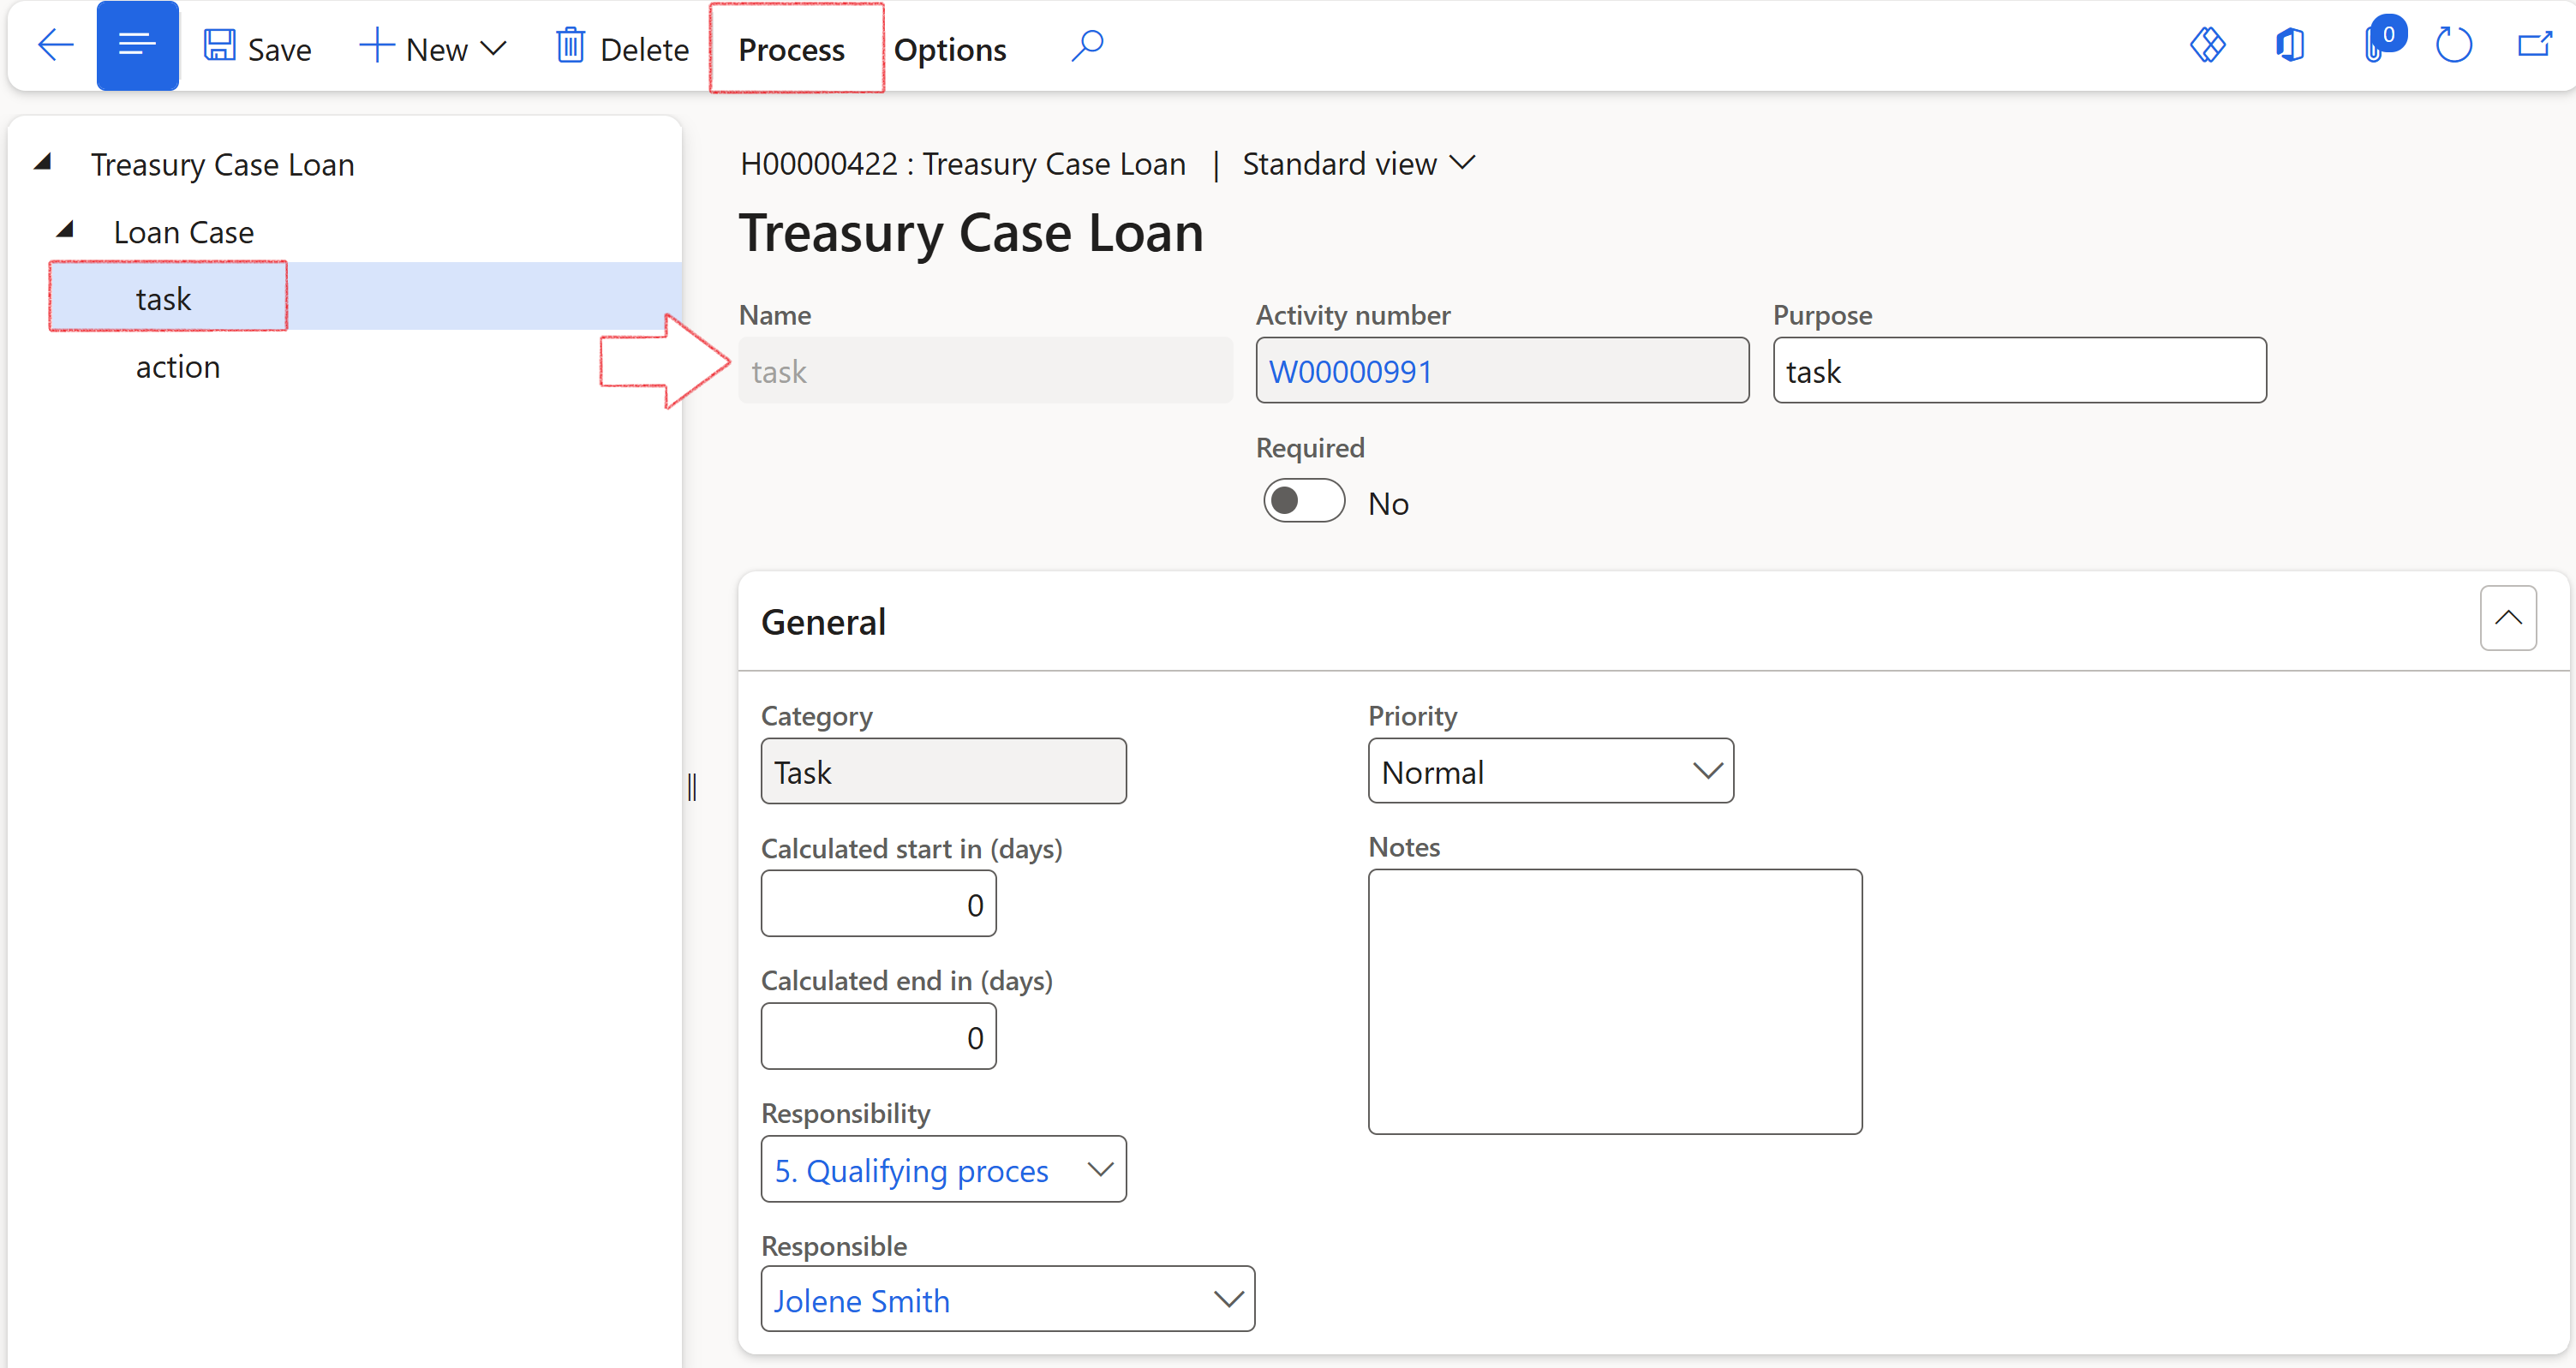Open the Standard view selector
2576x1368 pixels.
tap(1357, 163)
